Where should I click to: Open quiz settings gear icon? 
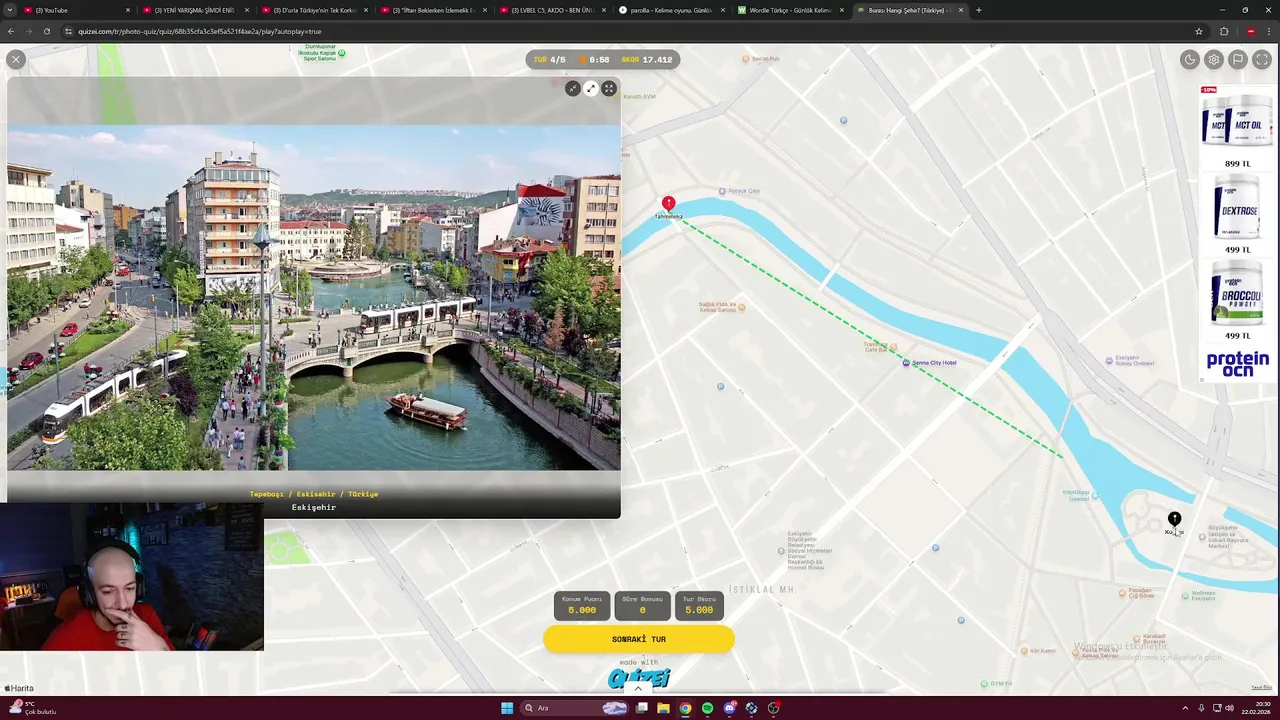click(x=1214, y=60)
